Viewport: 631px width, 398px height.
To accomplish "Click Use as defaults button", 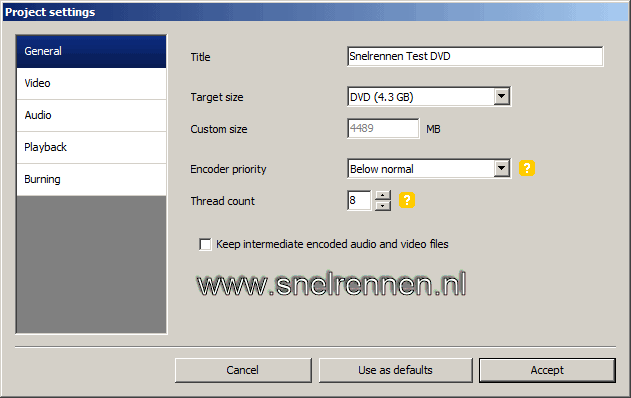I will pos(396,370).
